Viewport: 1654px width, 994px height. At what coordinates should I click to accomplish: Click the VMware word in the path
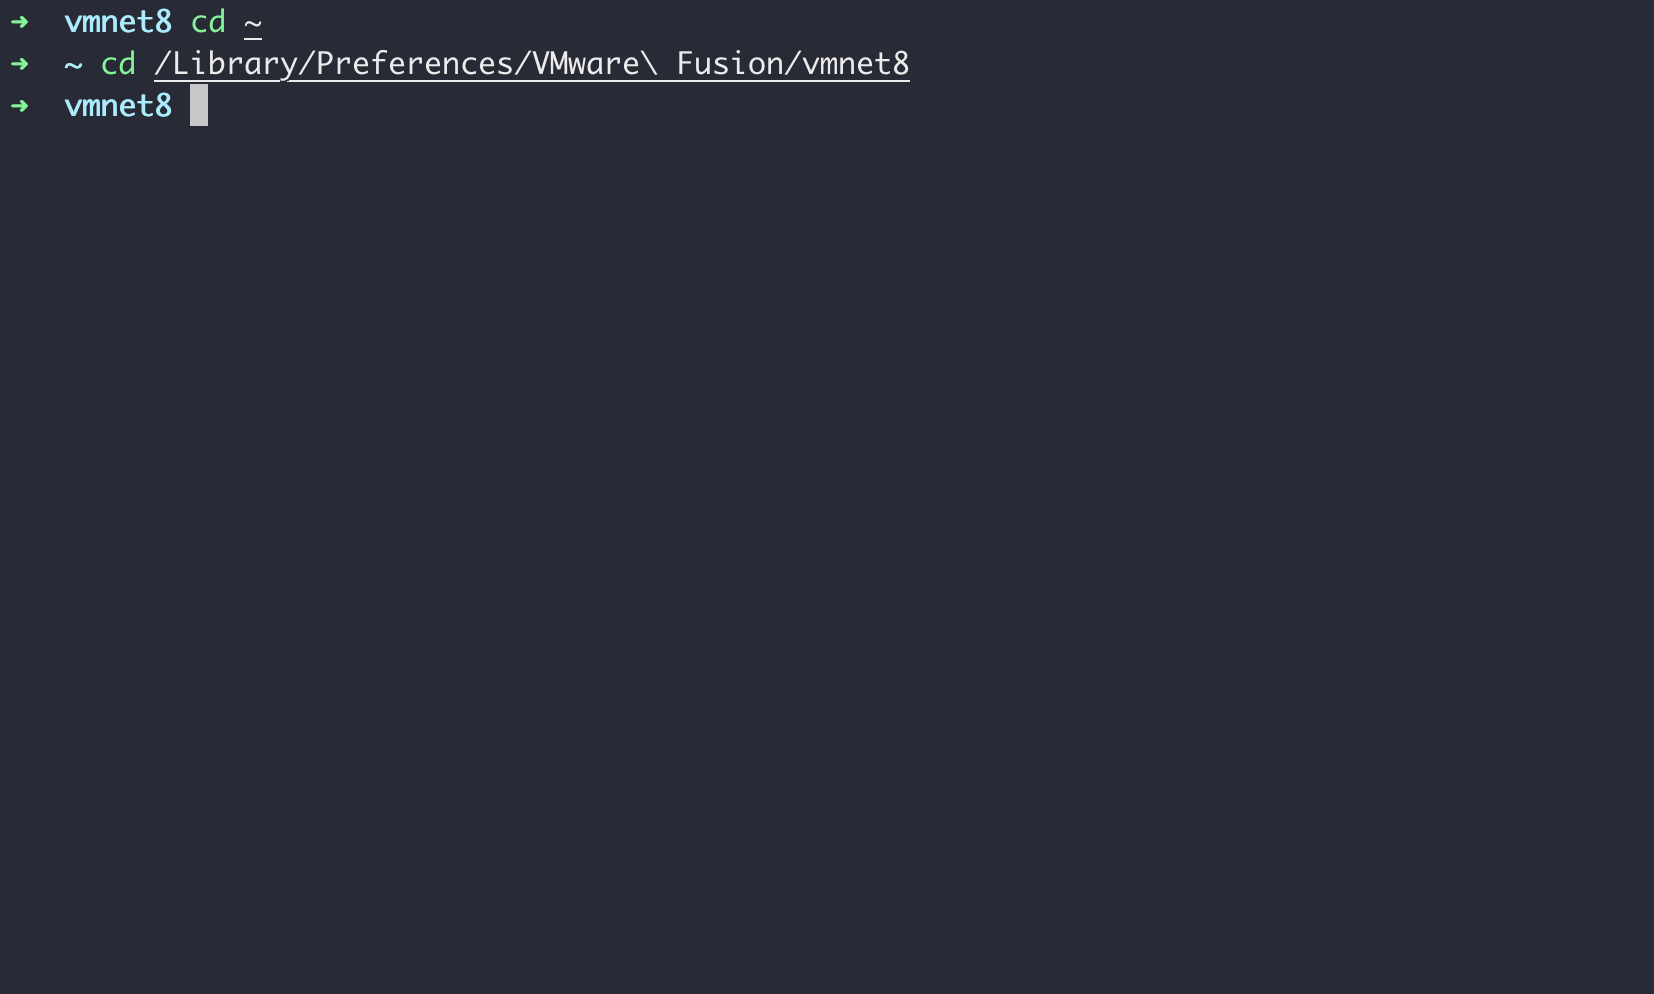[586, 64]
